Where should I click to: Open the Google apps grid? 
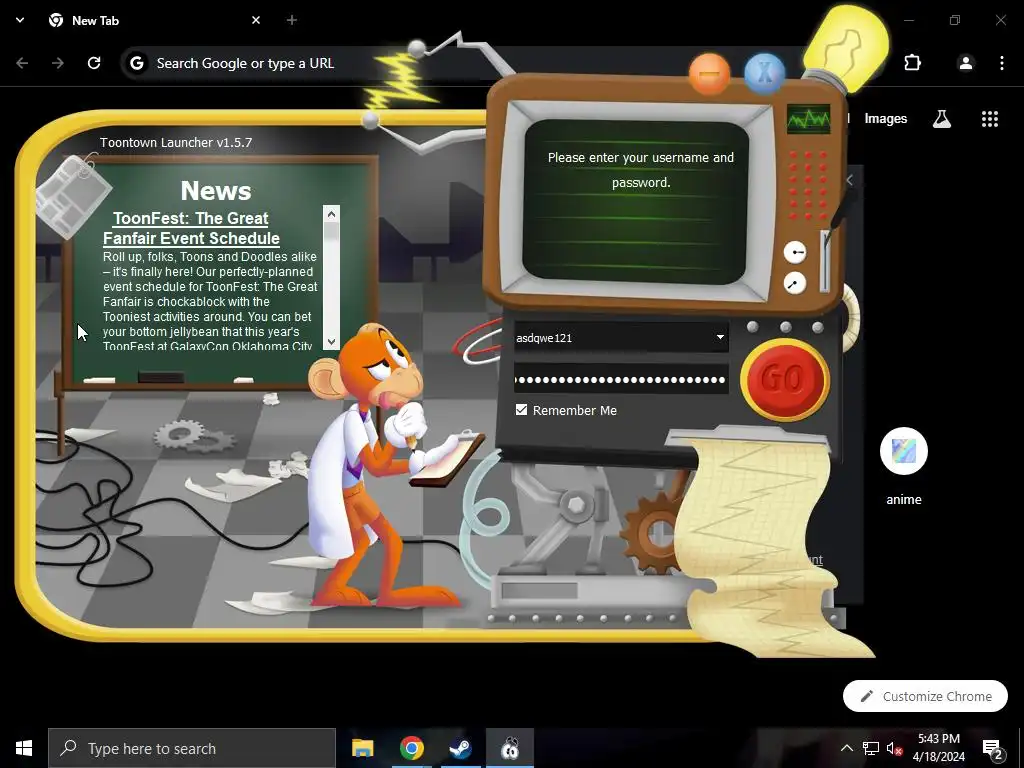(x=989, y=119)
